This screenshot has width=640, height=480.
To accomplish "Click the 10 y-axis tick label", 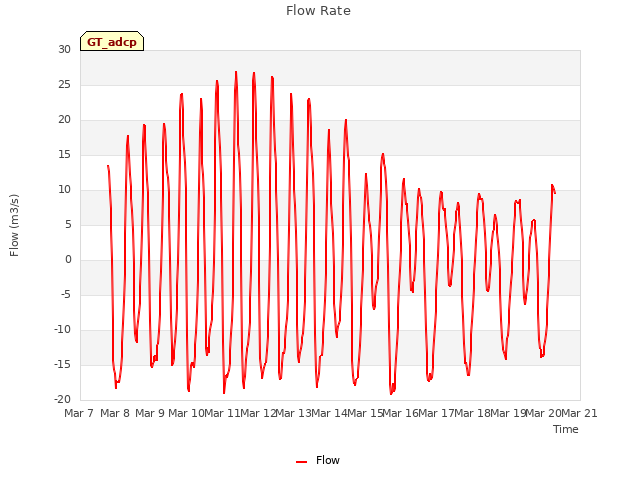I will 64,189.
